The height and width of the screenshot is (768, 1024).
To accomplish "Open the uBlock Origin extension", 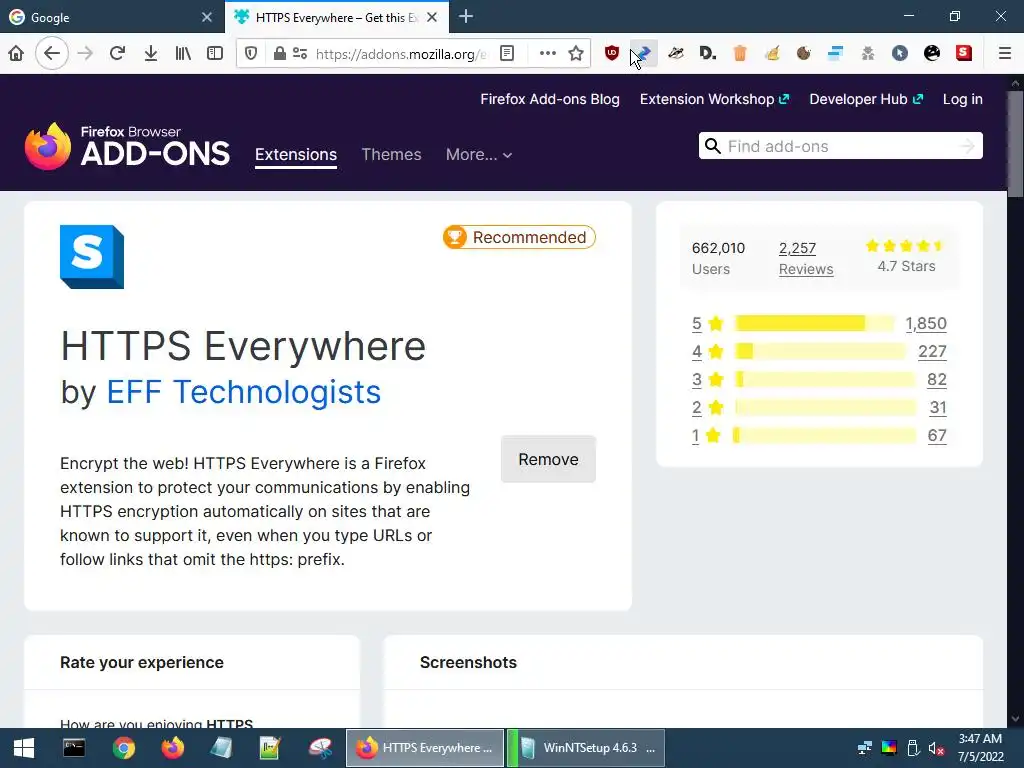I will pos(612,54).
